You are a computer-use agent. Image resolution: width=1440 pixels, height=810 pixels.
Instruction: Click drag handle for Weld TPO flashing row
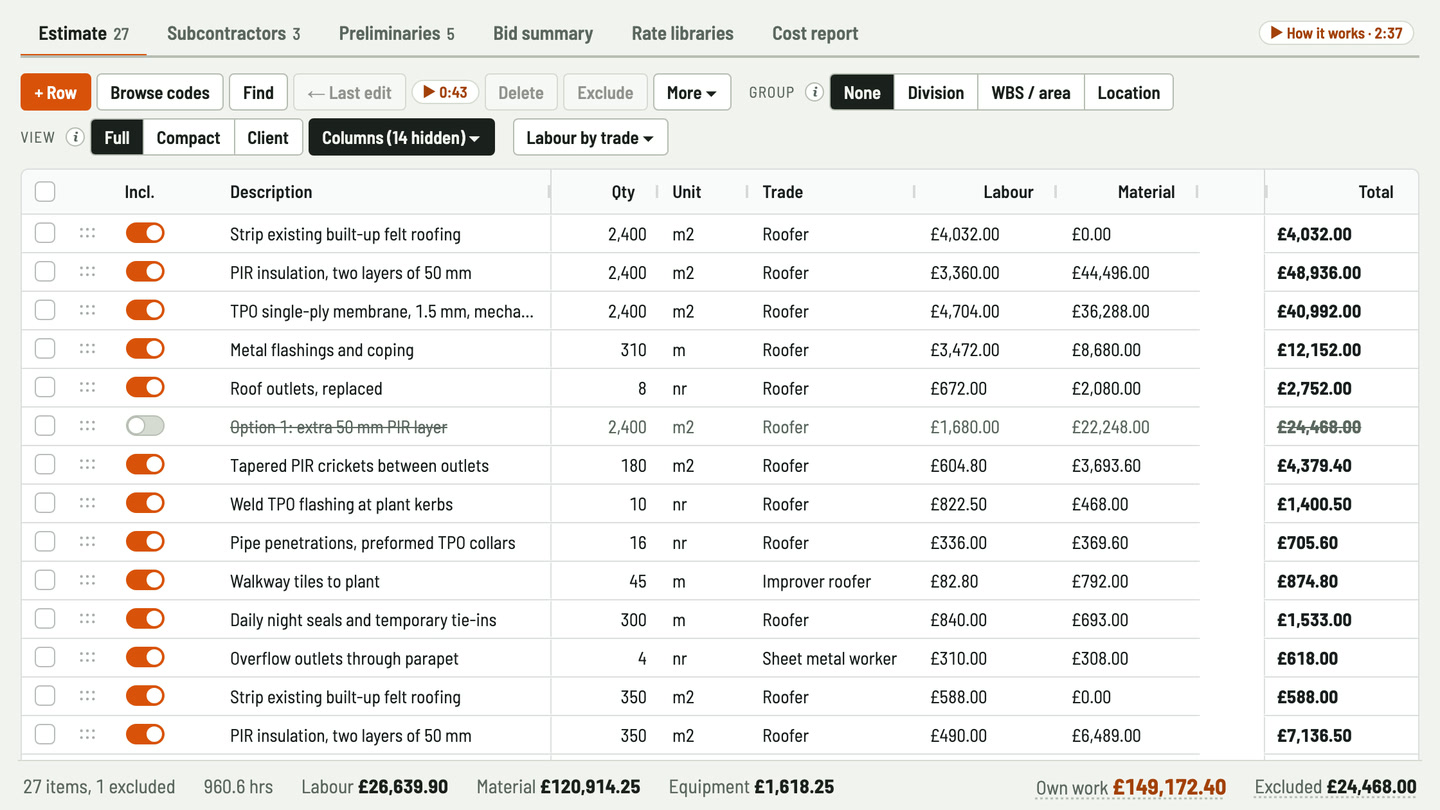point(88,504)
